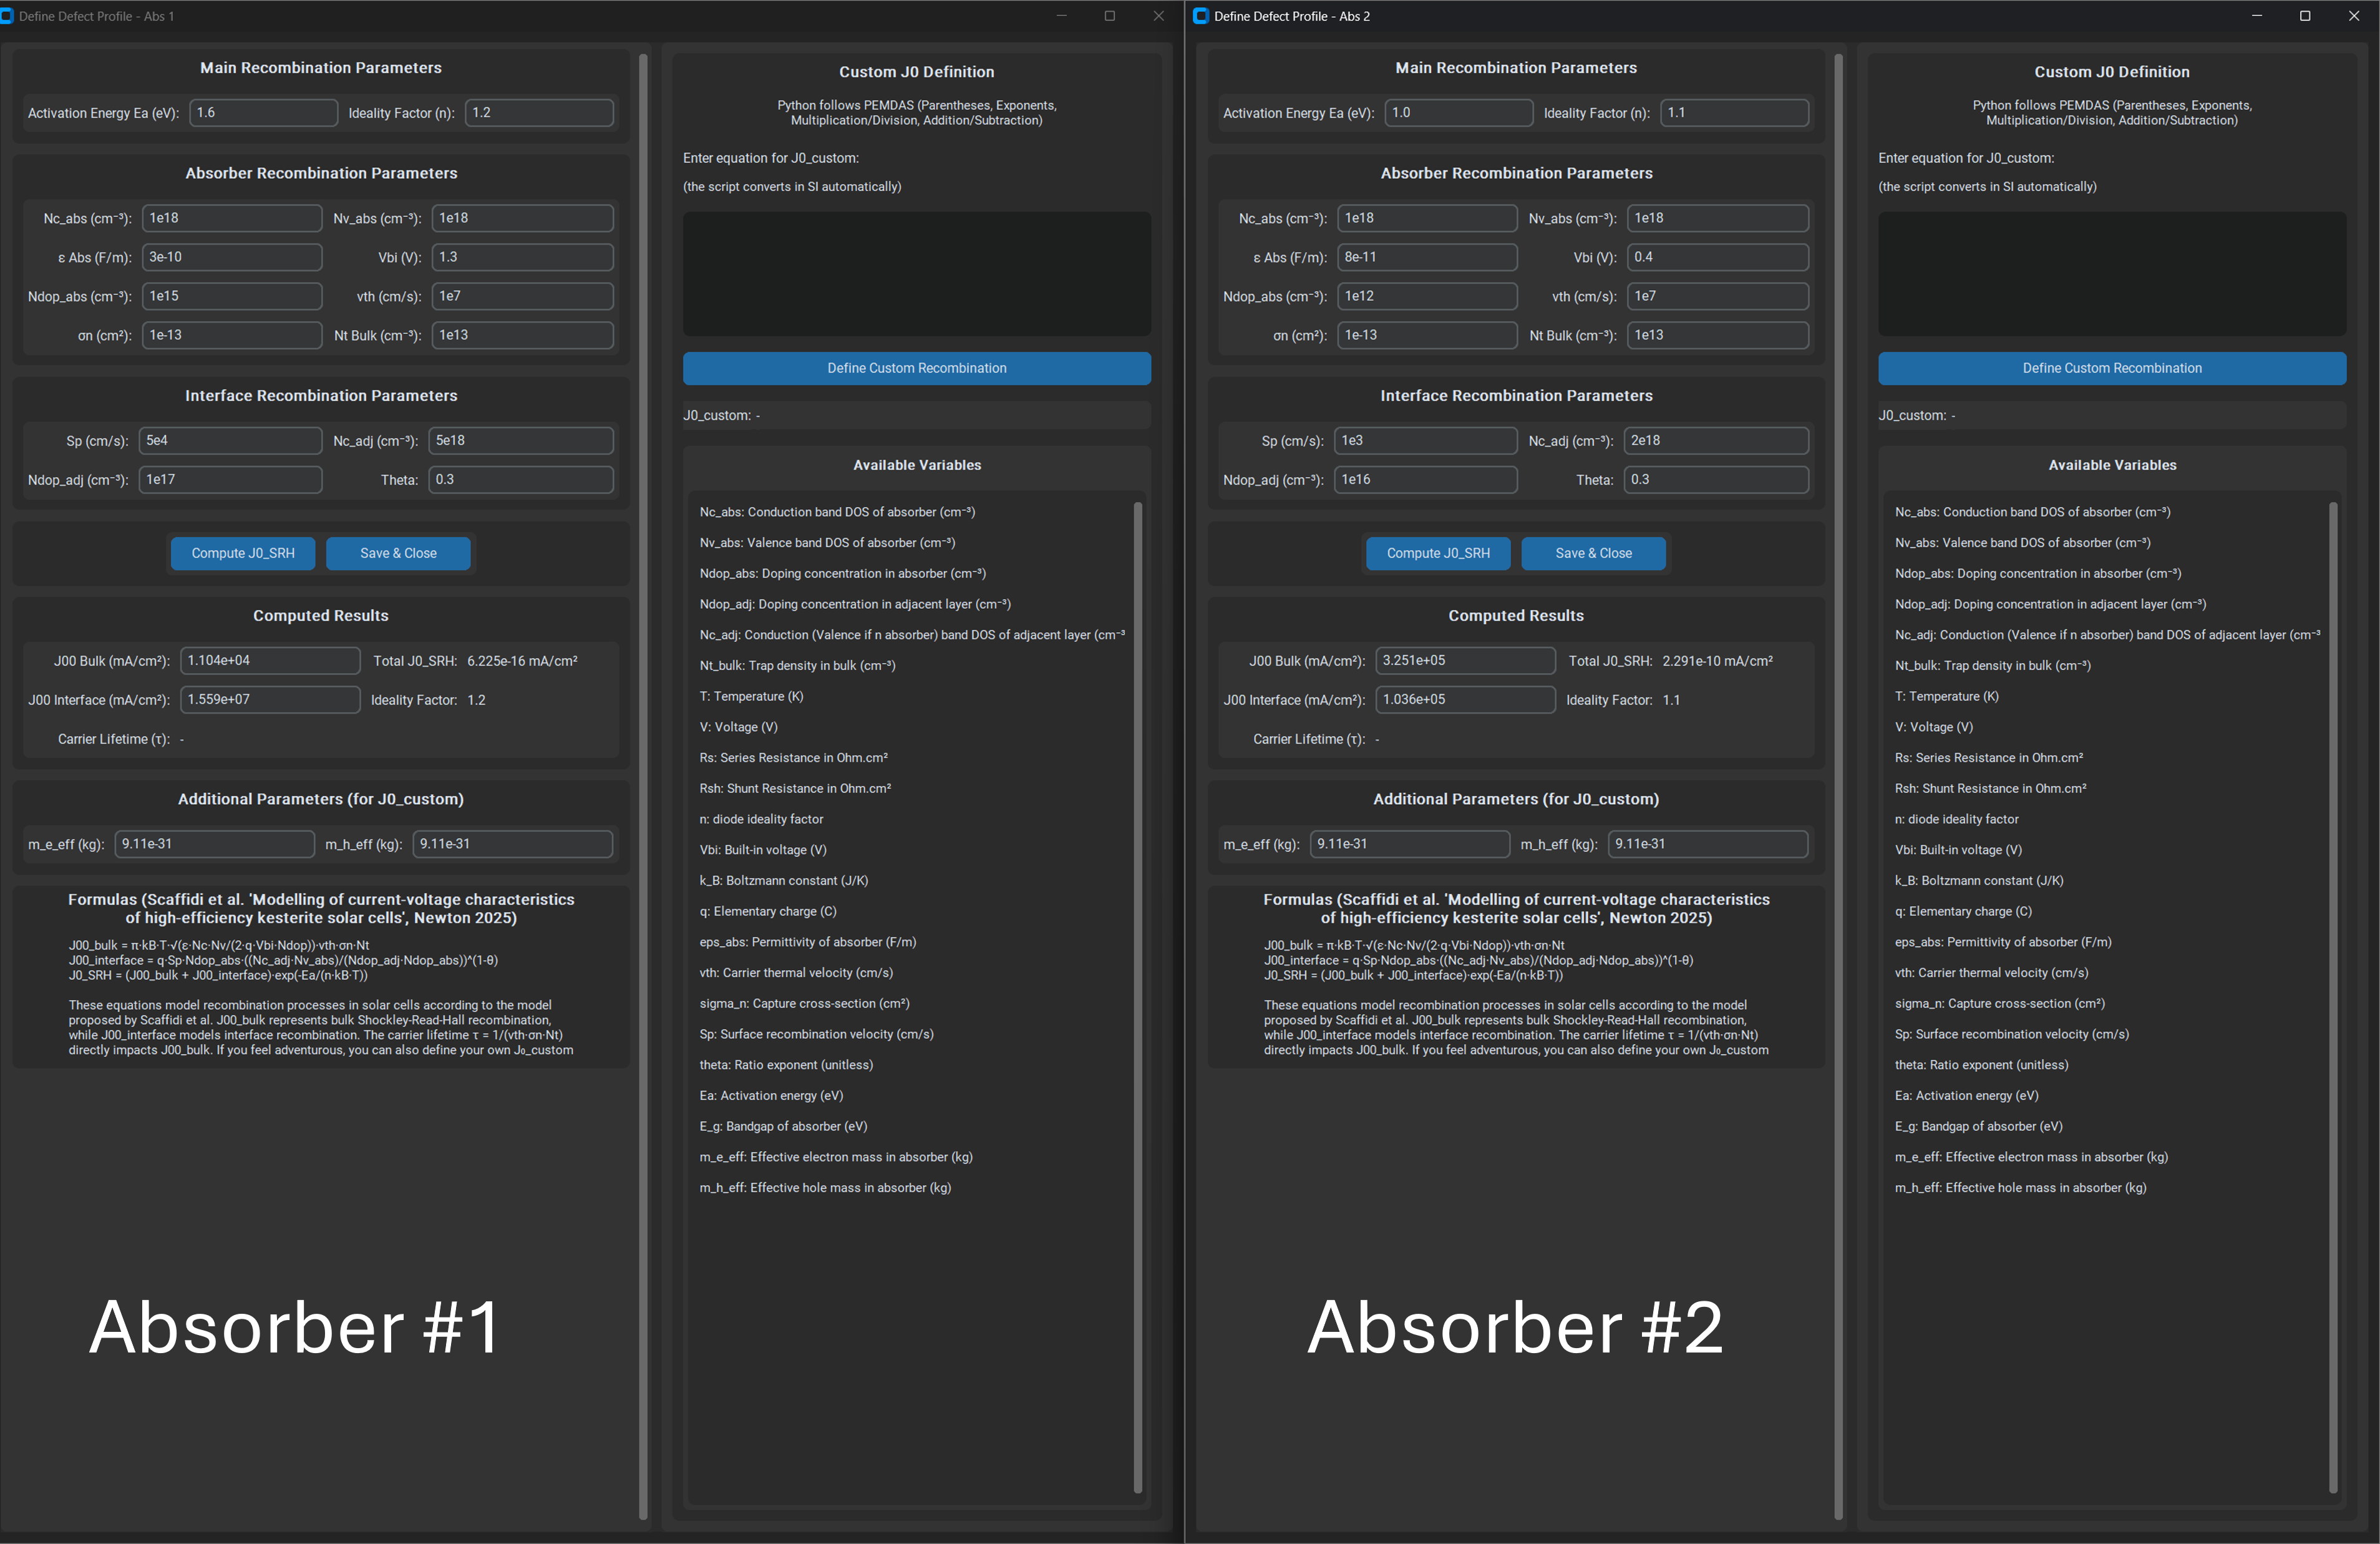Click Define Custom Recombination in Absorber 1
The image size is (2380, 1544).
point(916,368)
